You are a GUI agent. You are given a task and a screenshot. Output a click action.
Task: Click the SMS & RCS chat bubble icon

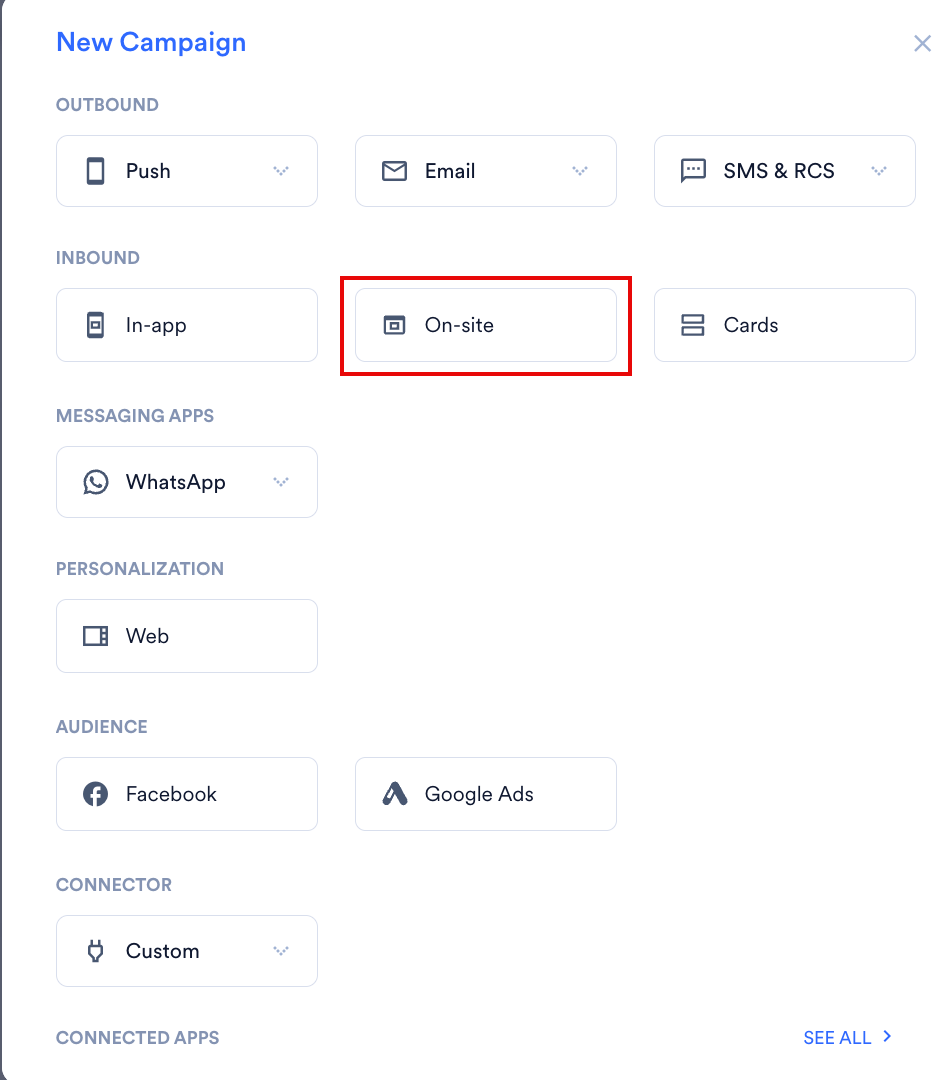click(693, 171)
